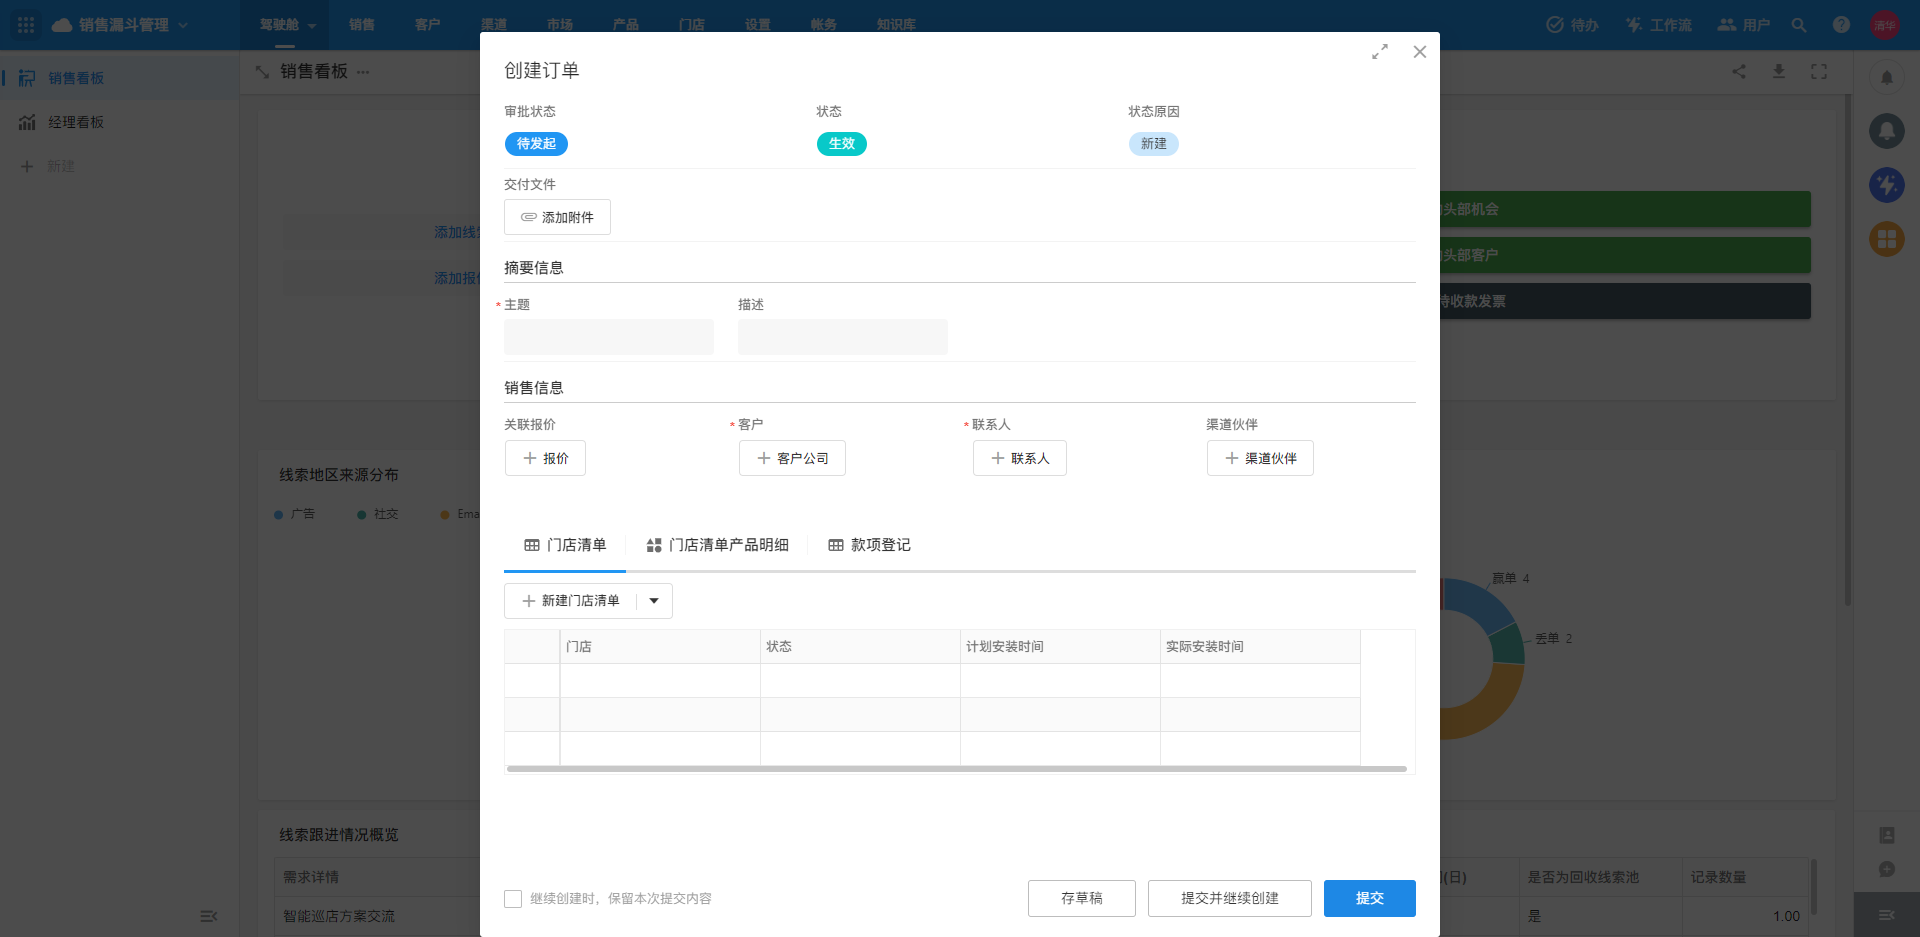Click the search magnifier icon
The width and height of the screenshot is (1920, 937).
[1799, 25]
